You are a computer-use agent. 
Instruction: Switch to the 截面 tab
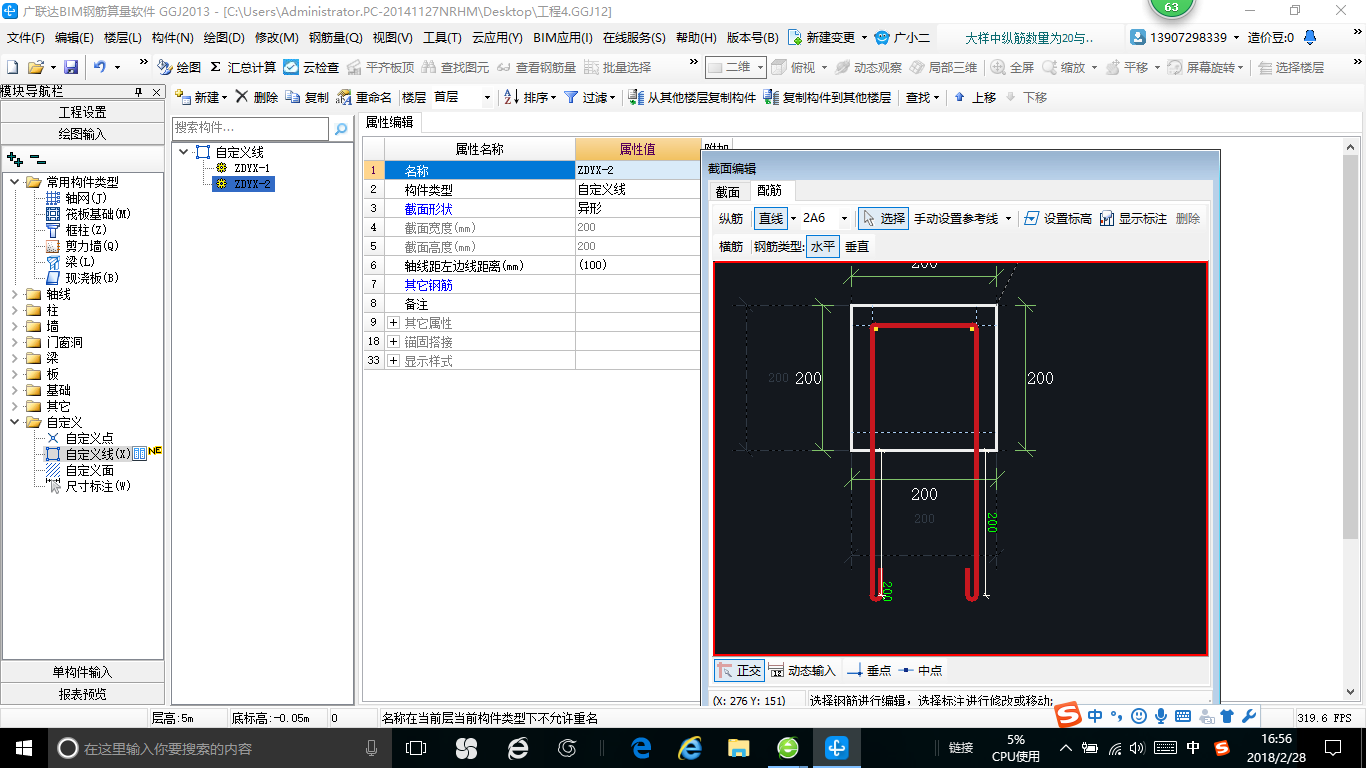(x=728, y=191)
